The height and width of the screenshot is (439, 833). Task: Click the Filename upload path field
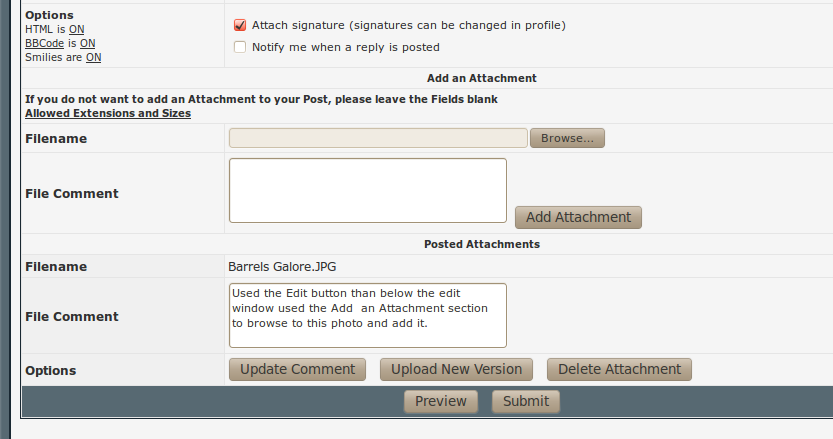(x=378, y=138)
